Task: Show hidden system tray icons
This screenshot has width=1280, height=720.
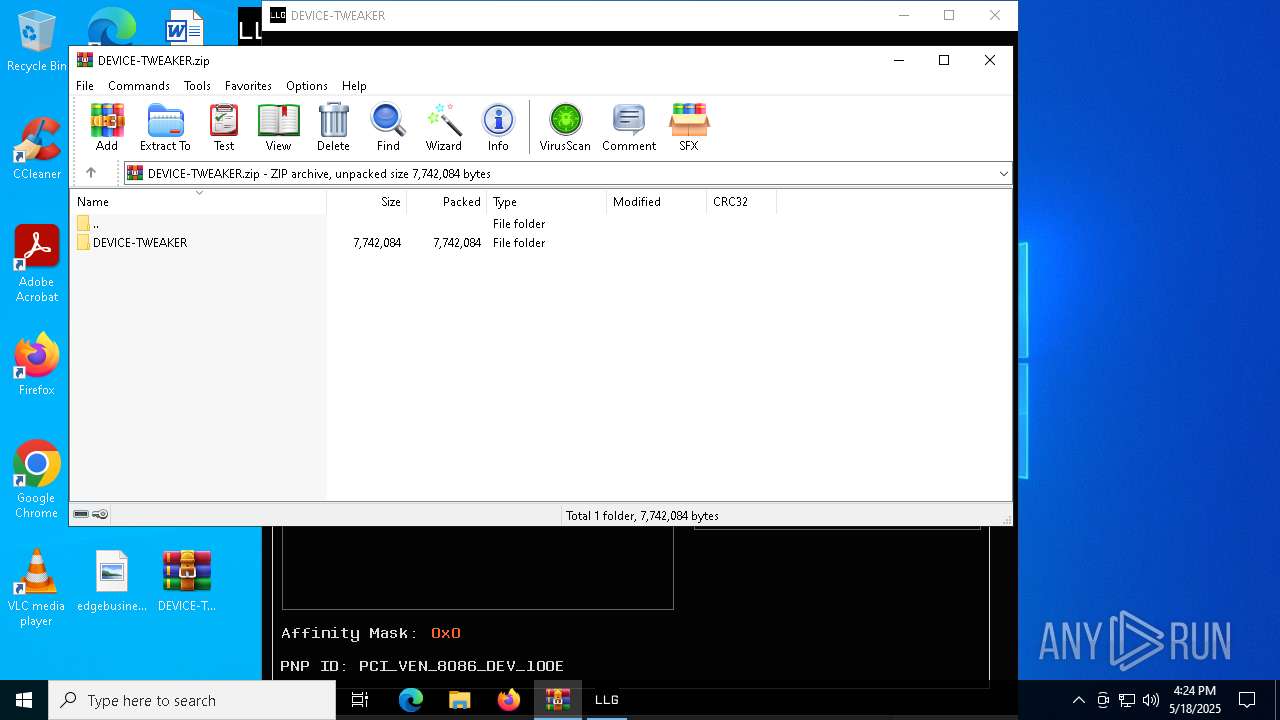Action: point(1078,700)
